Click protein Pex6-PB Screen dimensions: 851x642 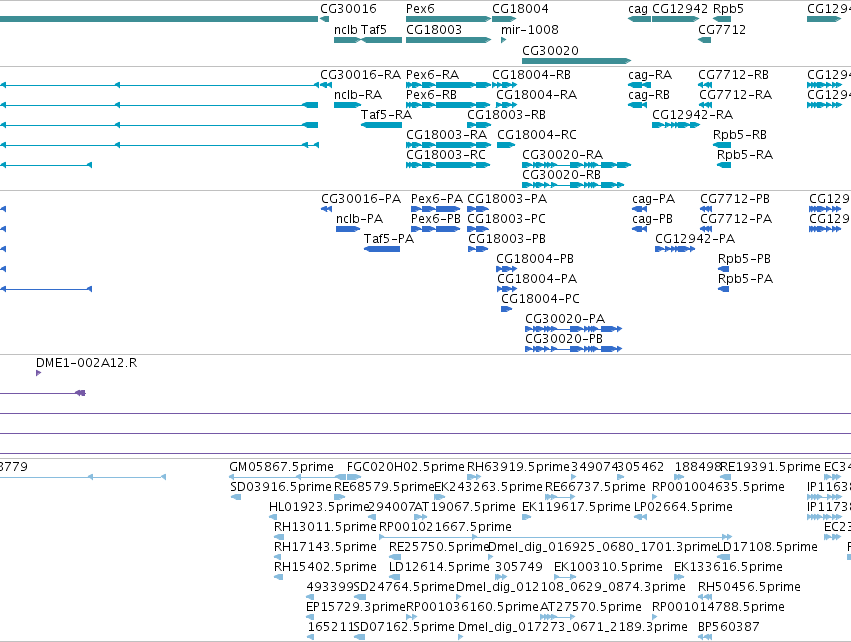(x=436, y=219)
